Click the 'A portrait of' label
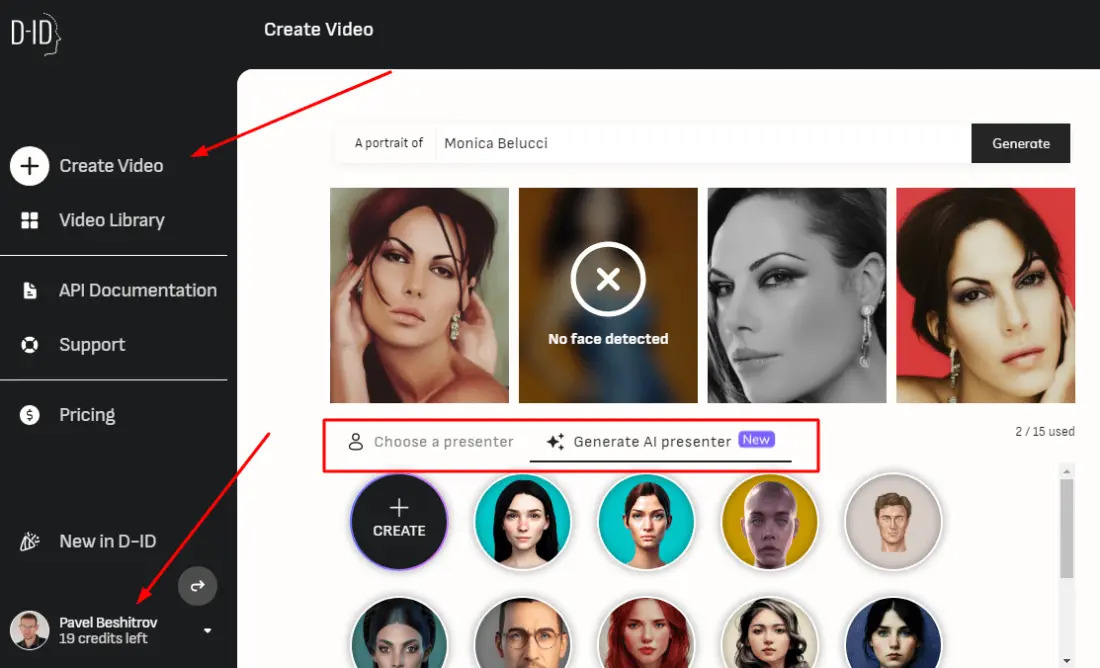This screenshot has height=668, width=1100. tap(389, 143)
